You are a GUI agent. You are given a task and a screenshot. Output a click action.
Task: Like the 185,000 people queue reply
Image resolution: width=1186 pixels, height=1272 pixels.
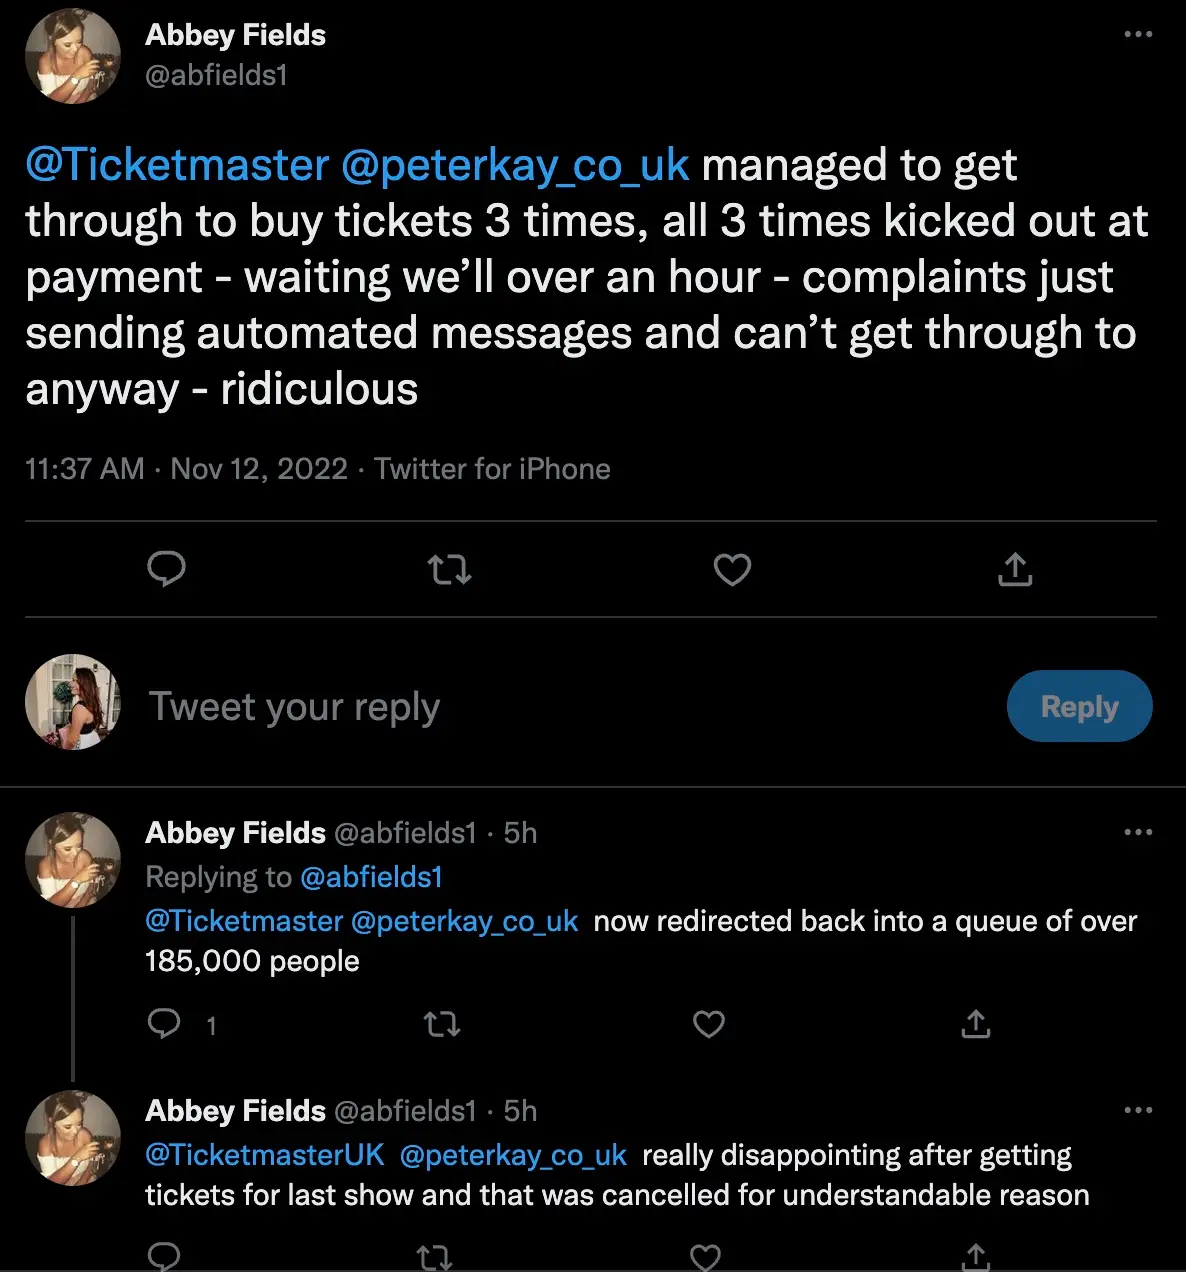(x=709, y=1024)
